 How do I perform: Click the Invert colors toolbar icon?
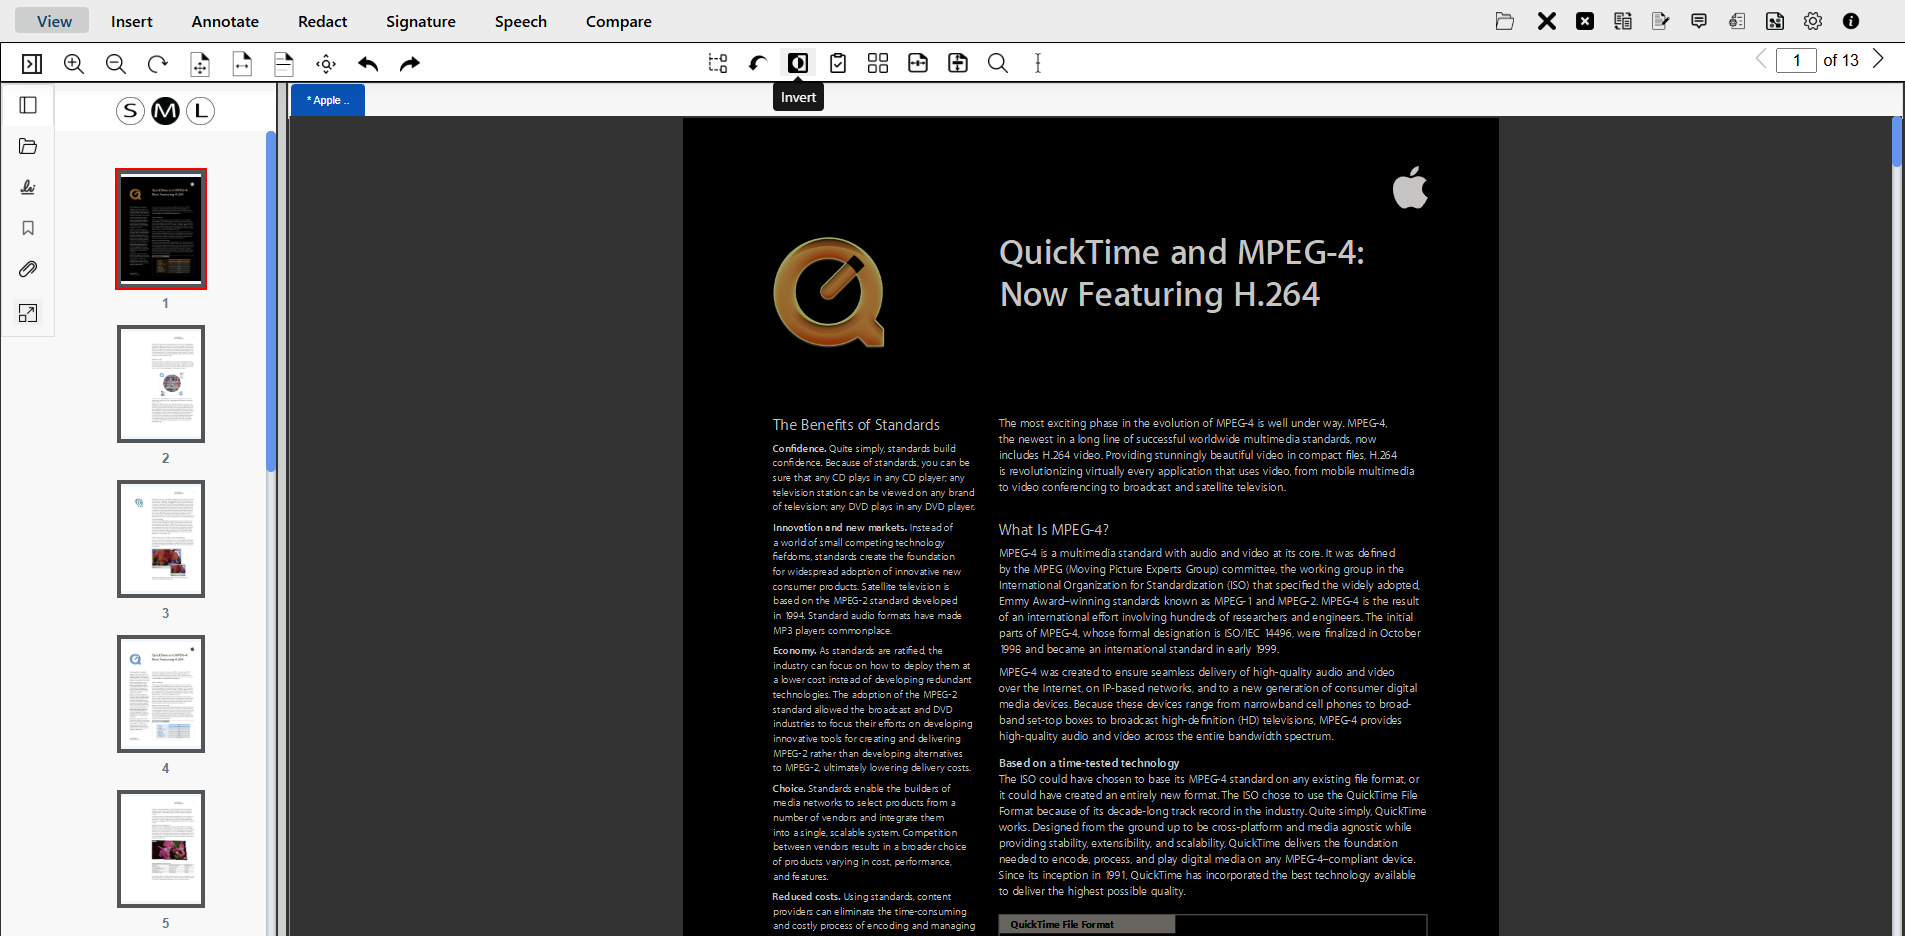pyautogui.click(x=797, y=63)
